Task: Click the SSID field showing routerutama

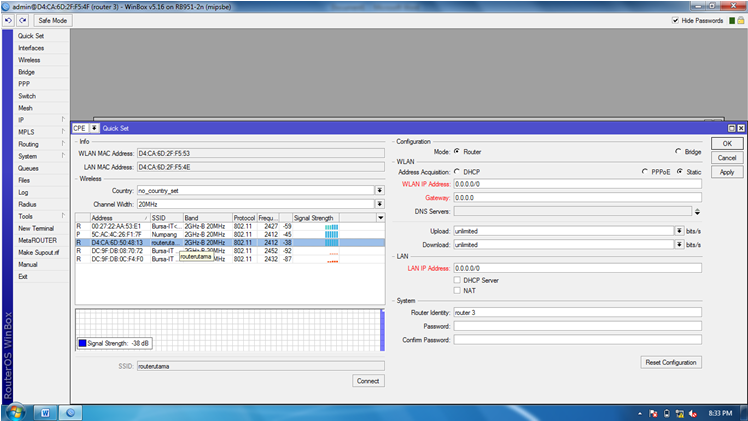Action: coord(260,366)
